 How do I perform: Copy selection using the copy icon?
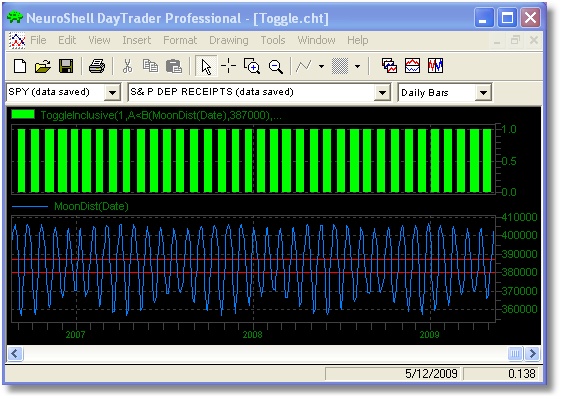[x=150, y=66]
